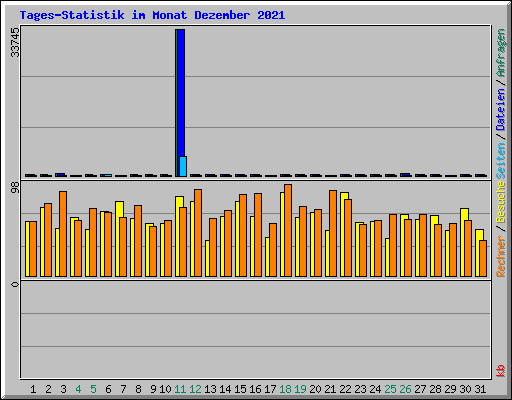
Task: Click green day label '18' on the x-axis
Action: pos(285,389)
